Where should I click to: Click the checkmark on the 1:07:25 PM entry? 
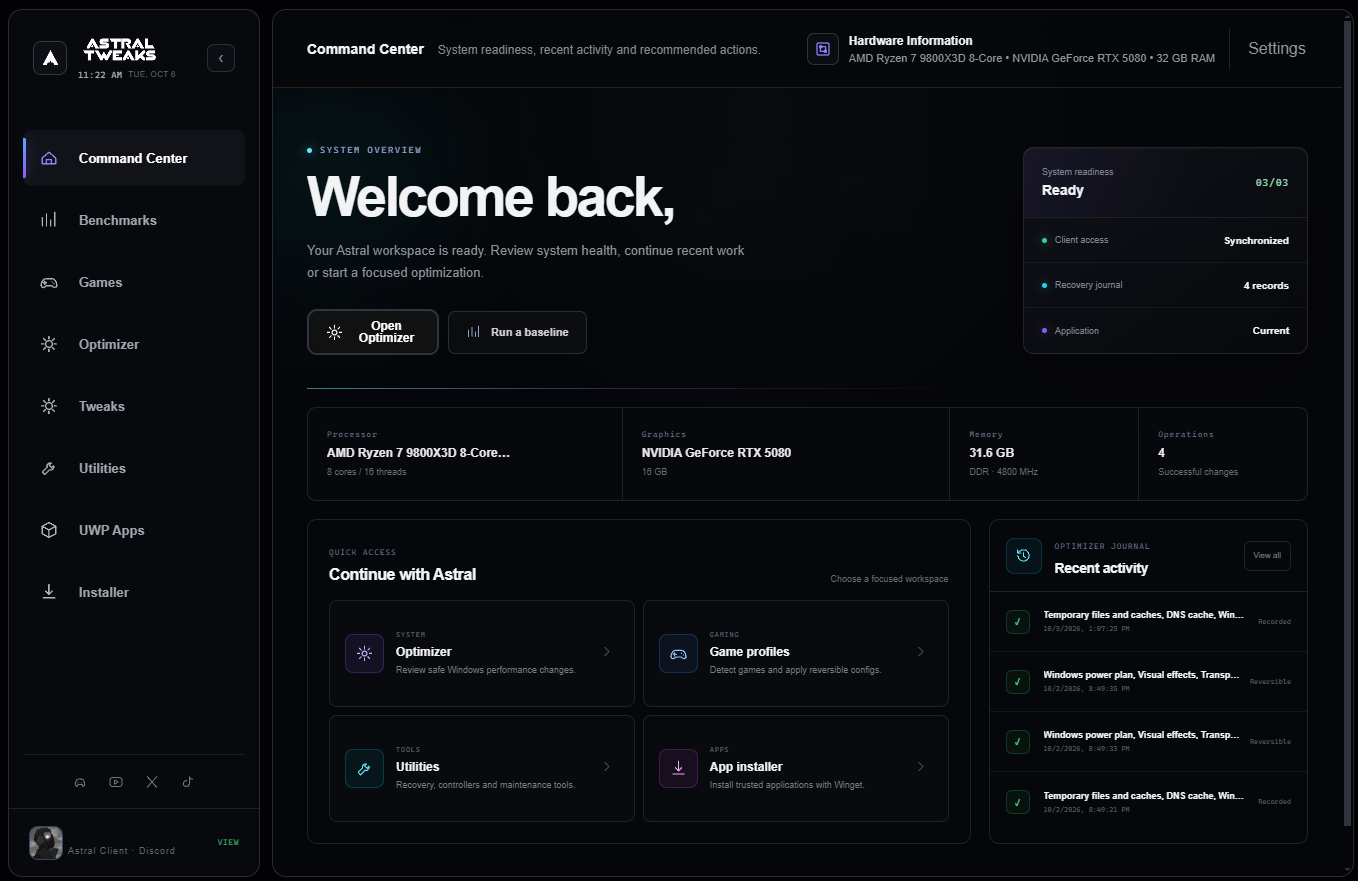pos(1018,622)
